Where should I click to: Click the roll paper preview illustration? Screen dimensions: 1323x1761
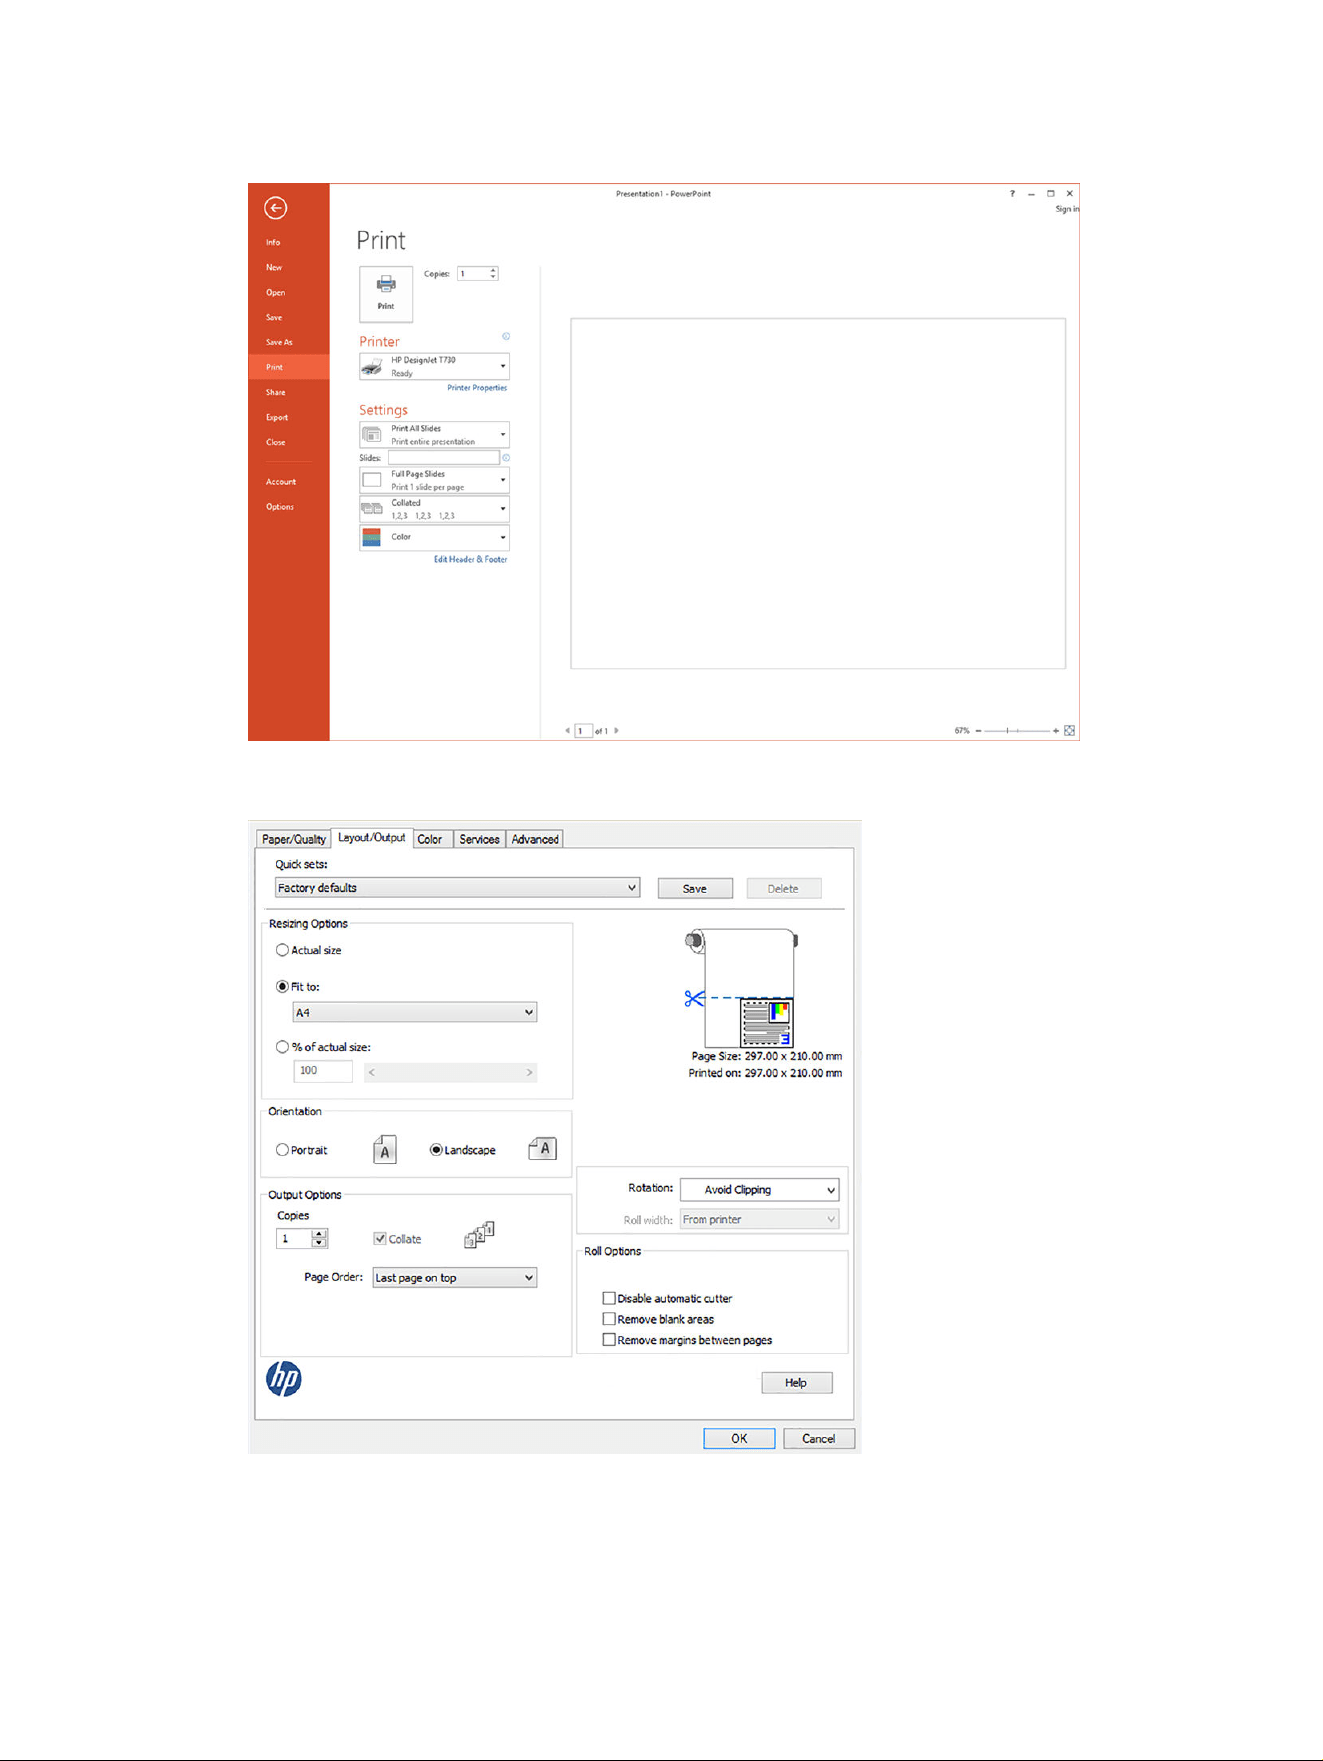click(x=742, y=988)
